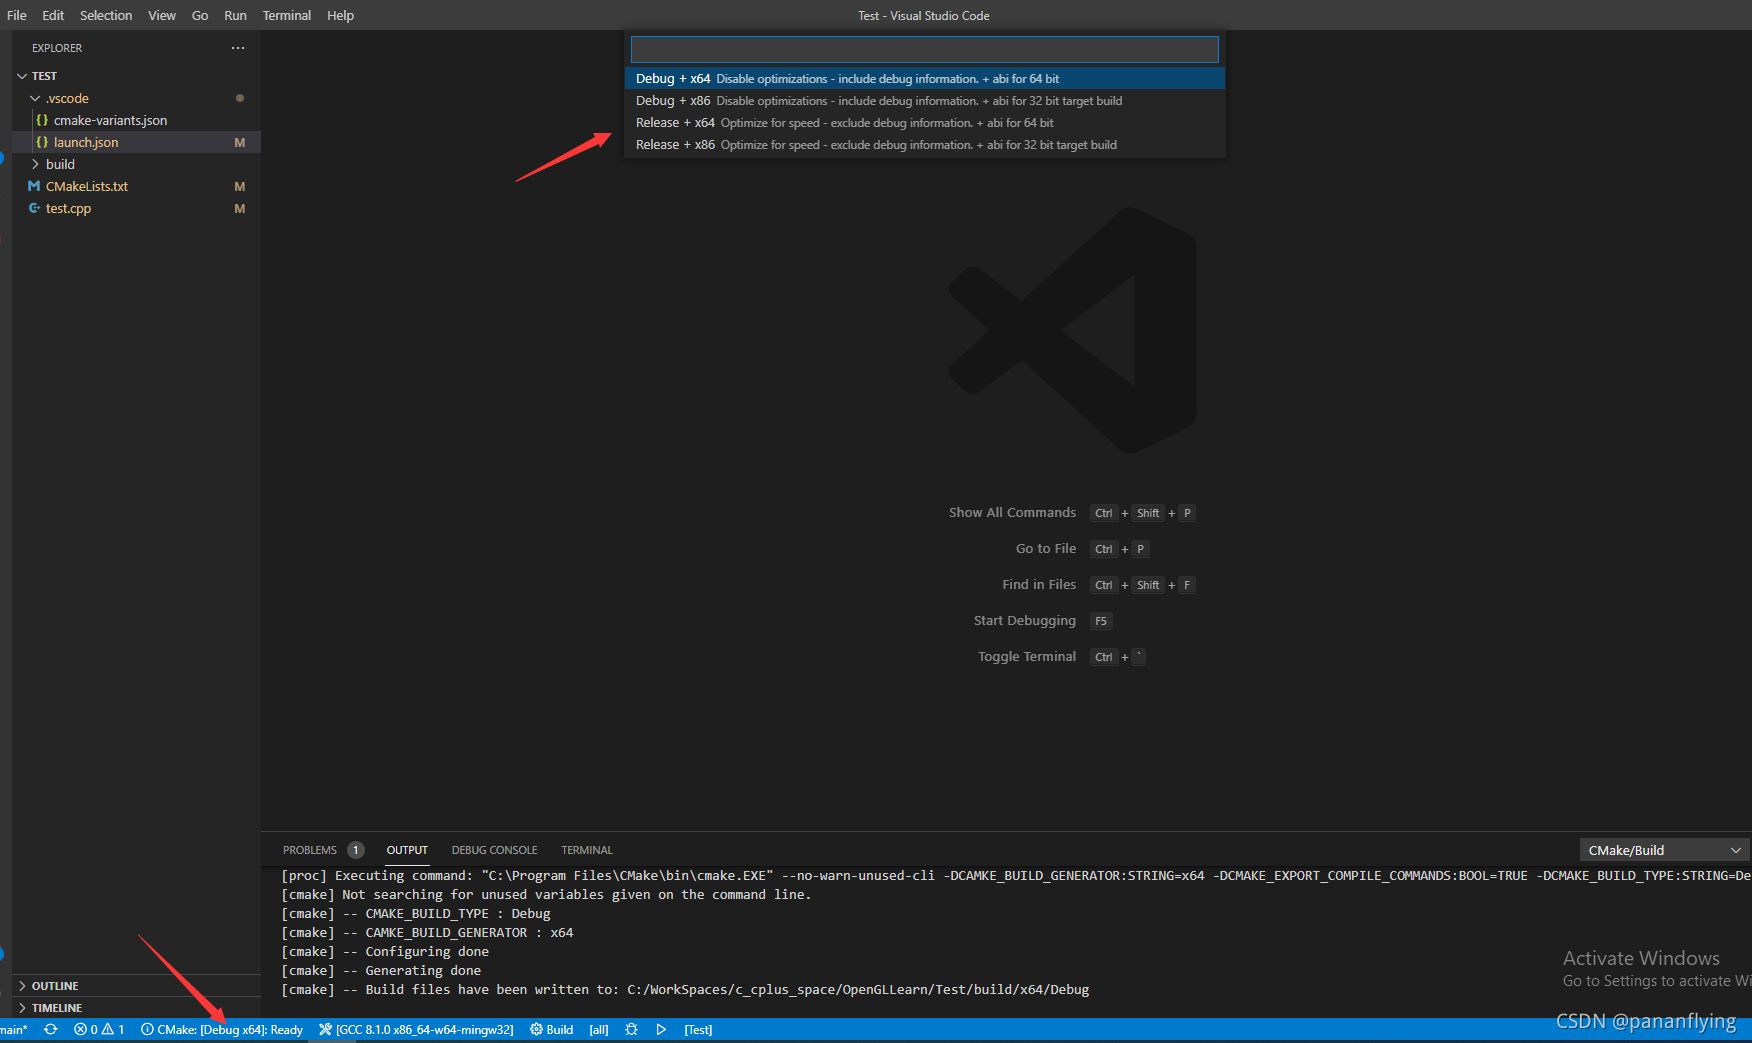Click the Generating done output line

click(381, 970)
